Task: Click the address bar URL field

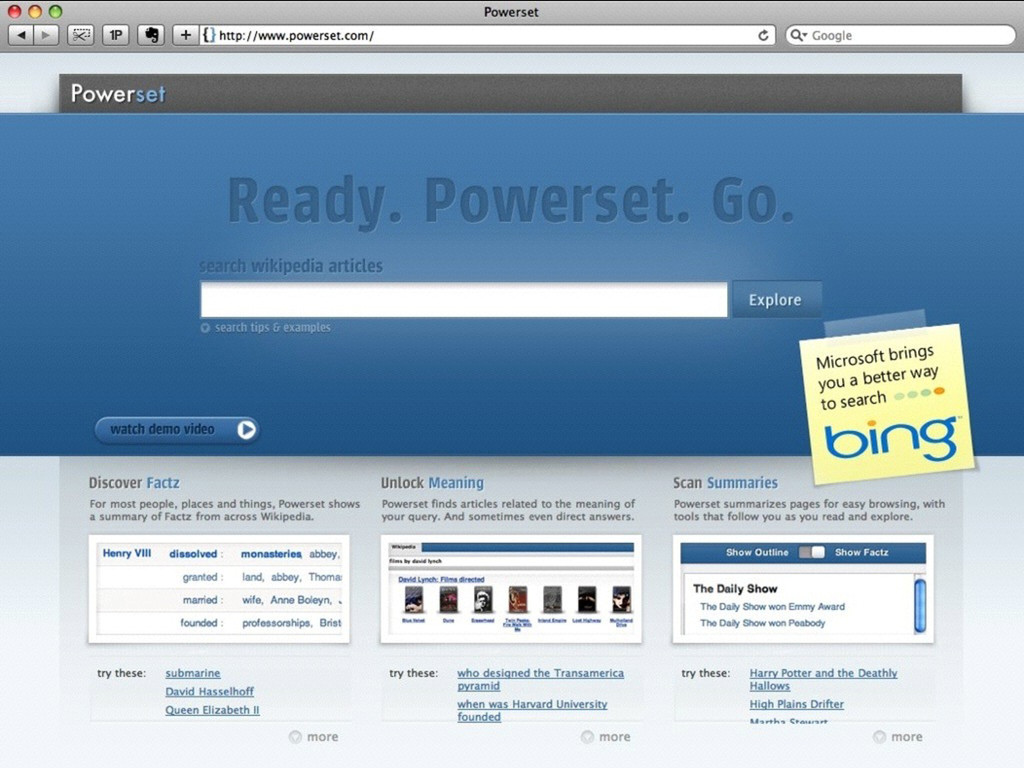Action: point(487,35)
